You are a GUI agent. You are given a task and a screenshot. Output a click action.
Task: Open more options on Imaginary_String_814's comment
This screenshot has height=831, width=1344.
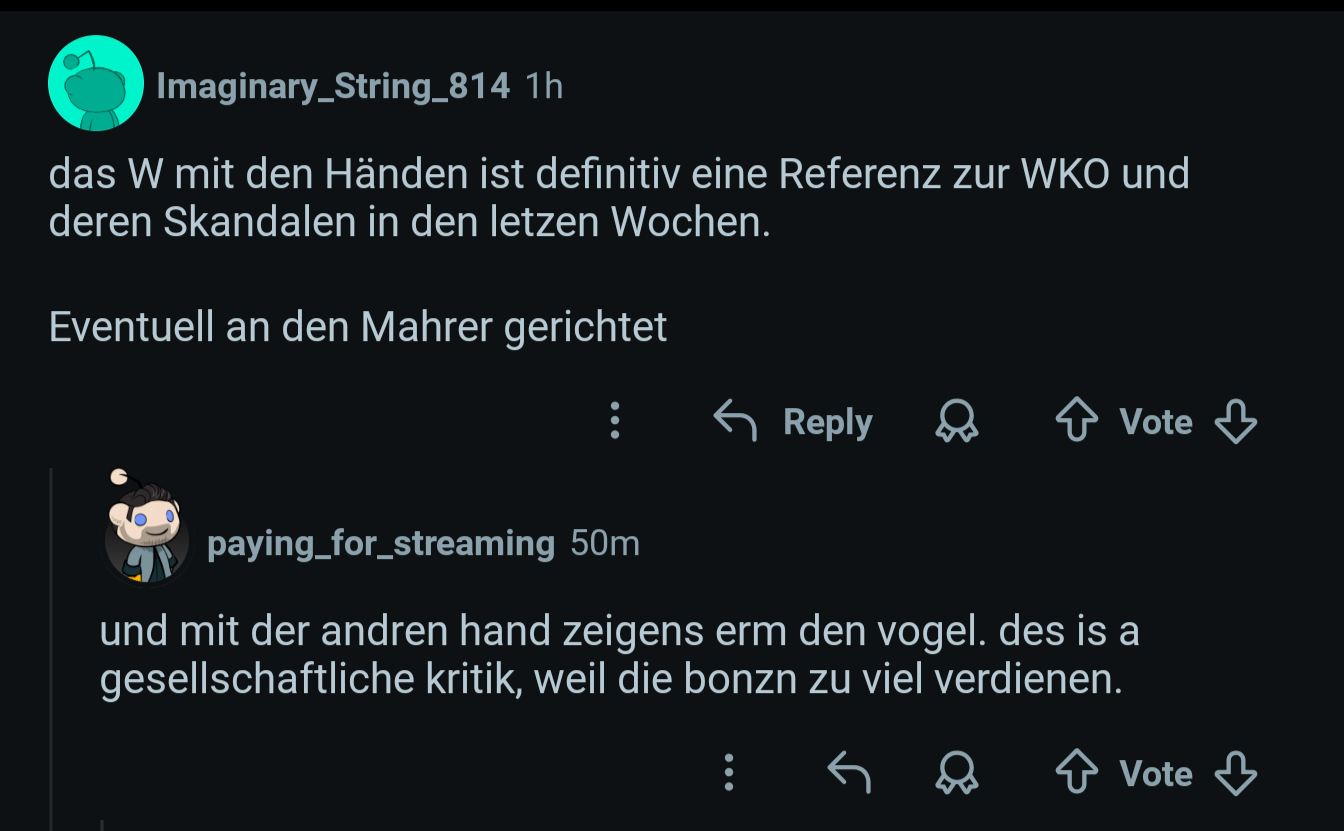tap(615, 421)
